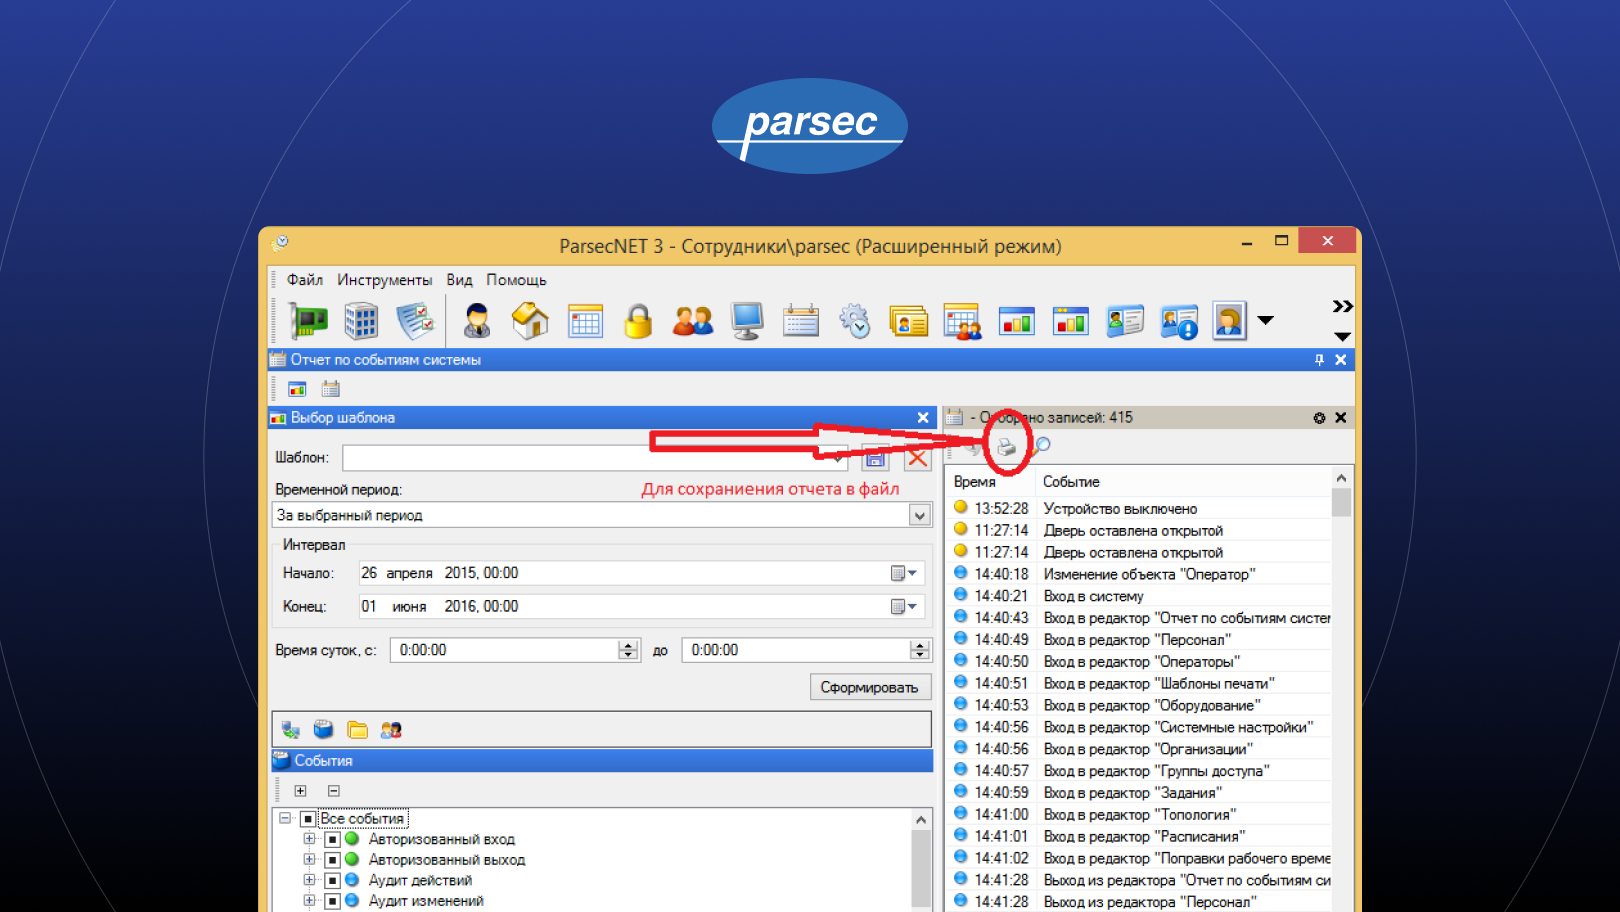The height and width of the screenshot is (912, 1620).
Task: Select the hardware configuration icon in toolbar
Action: point(308,321)
